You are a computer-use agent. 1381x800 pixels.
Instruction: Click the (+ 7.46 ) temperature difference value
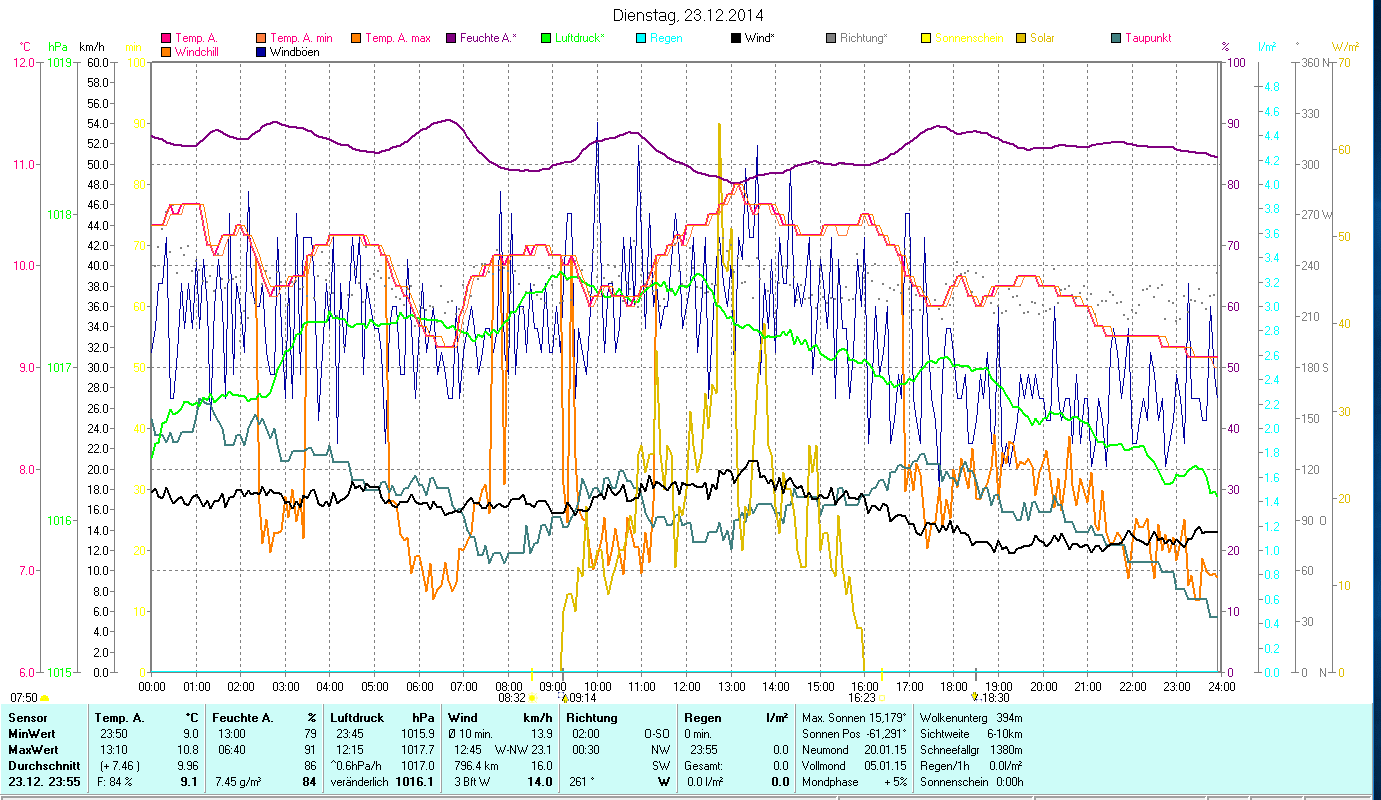click(x=118, y=766)
